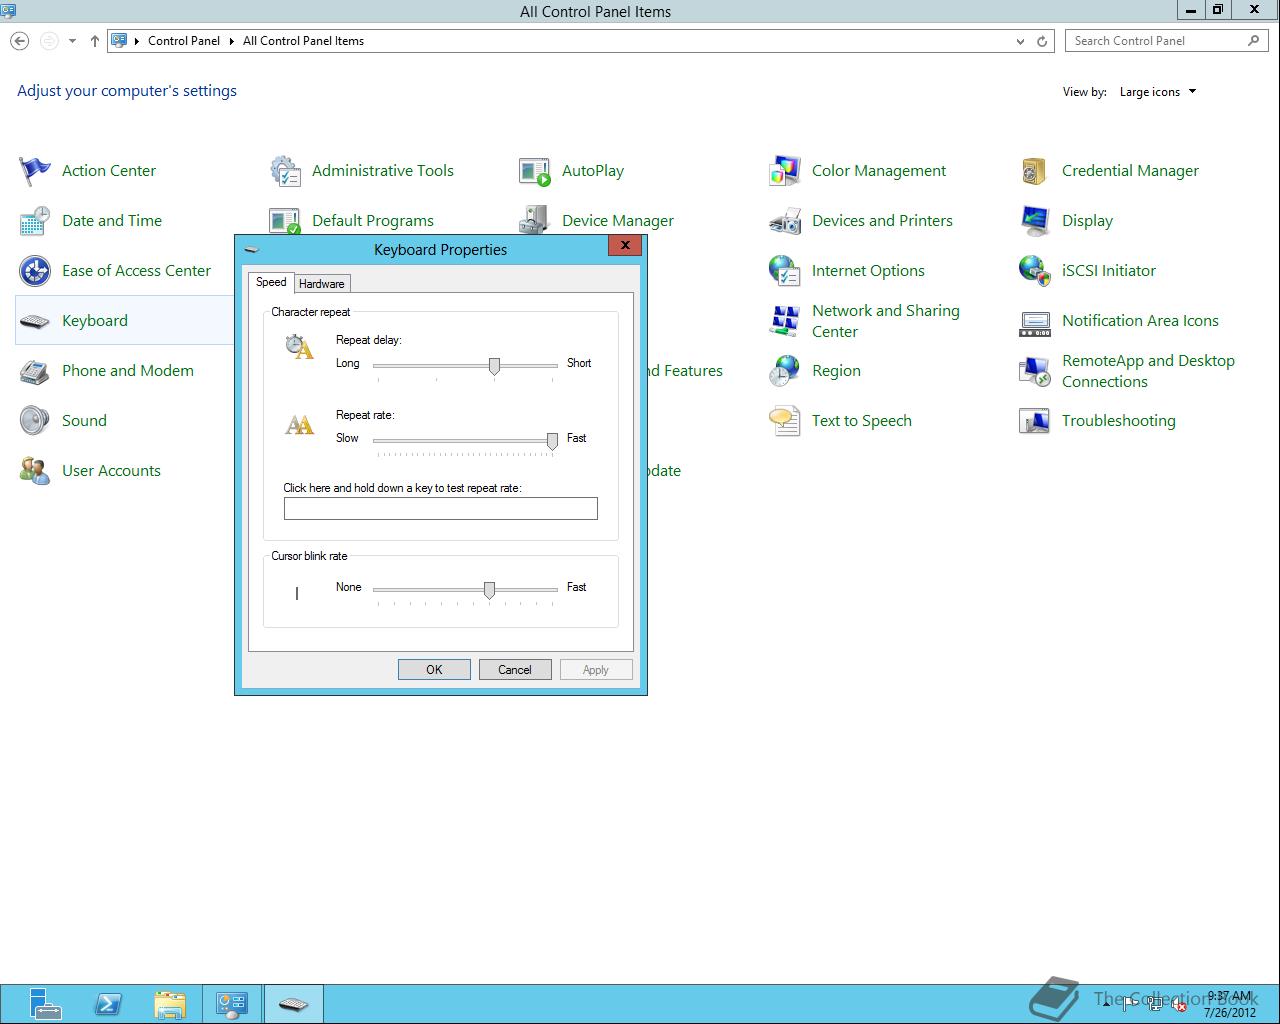
Task: Open Credential Manager safe icon
Action: 1035,171
